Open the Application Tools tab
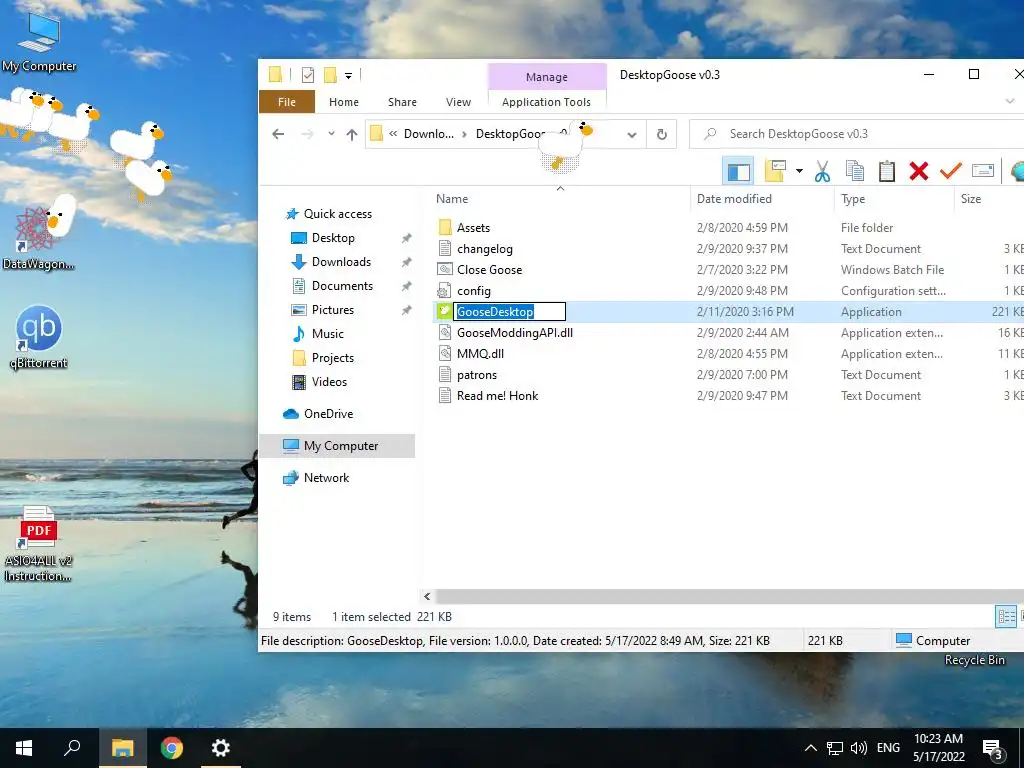 tap(547, 102)
